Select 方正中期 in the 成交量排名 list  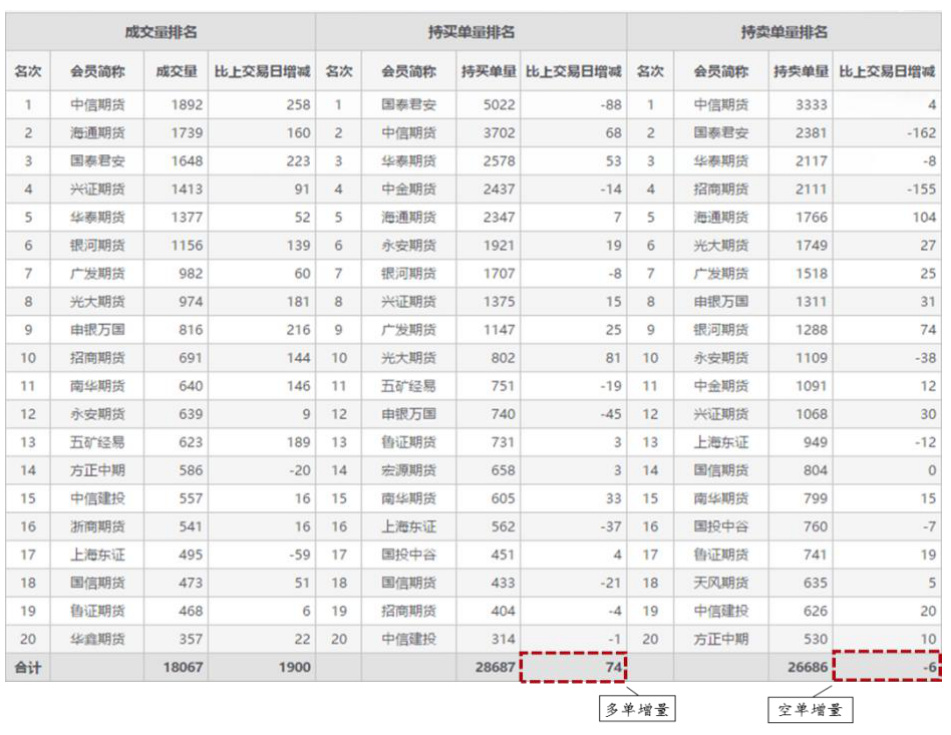point(97,470)
